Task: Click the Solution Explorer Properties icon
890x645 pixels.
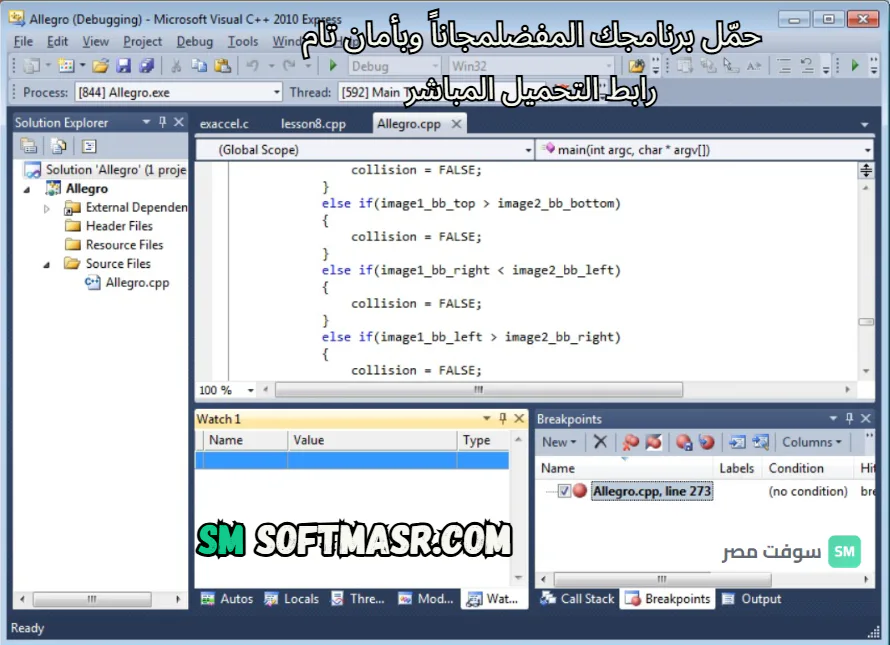Action: pos(28,146)
